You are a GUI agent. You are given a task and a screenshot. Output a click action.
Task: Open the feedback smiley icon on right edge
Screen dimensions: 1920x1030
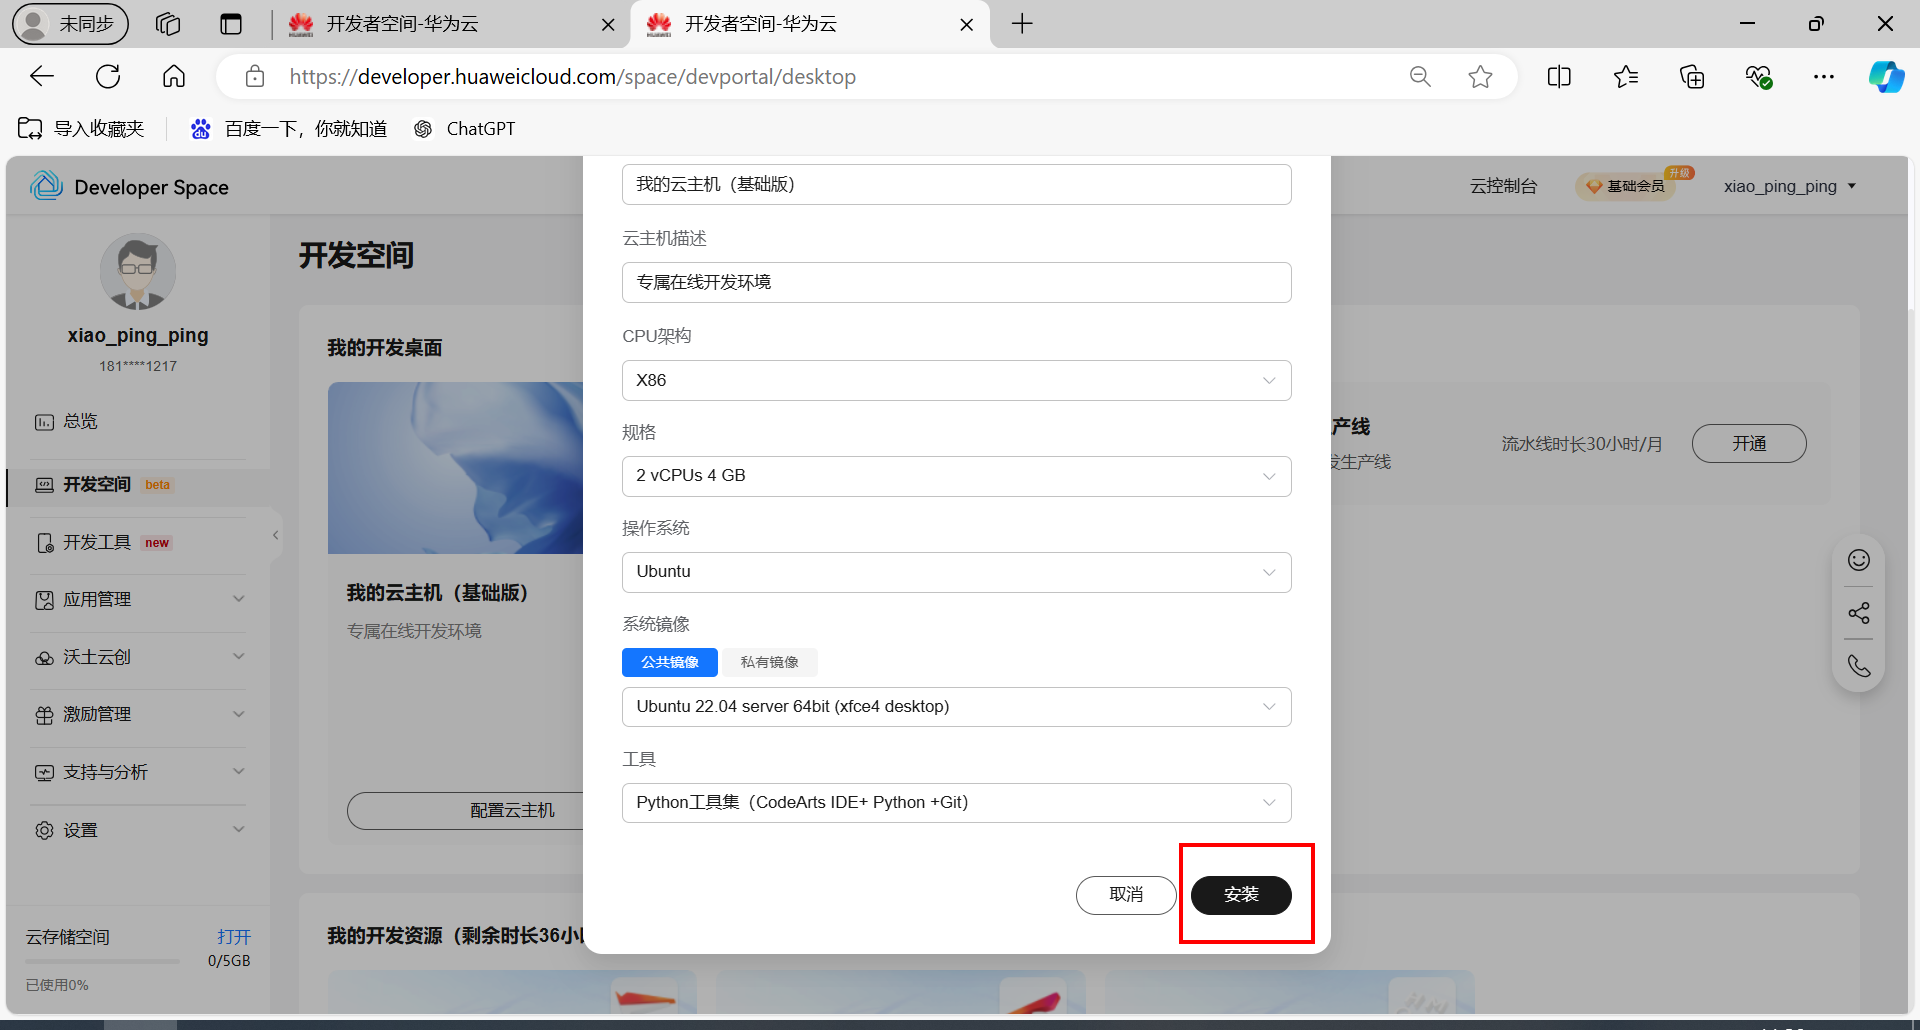1858,560
